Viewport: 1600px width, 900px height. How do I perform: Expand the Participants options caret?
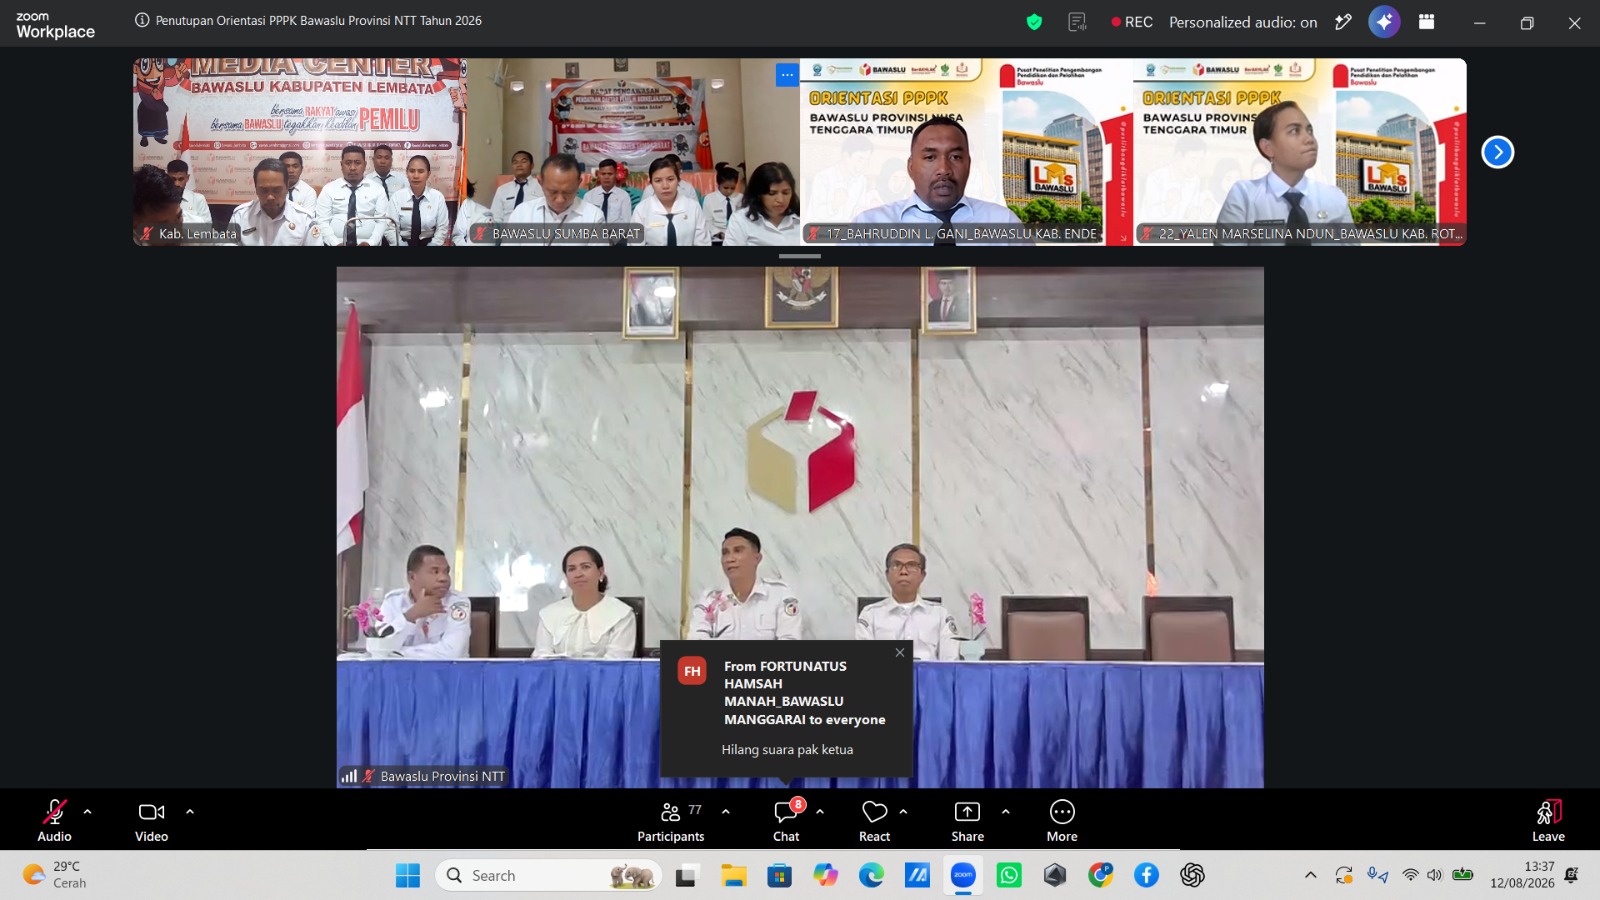pos(726,812)
